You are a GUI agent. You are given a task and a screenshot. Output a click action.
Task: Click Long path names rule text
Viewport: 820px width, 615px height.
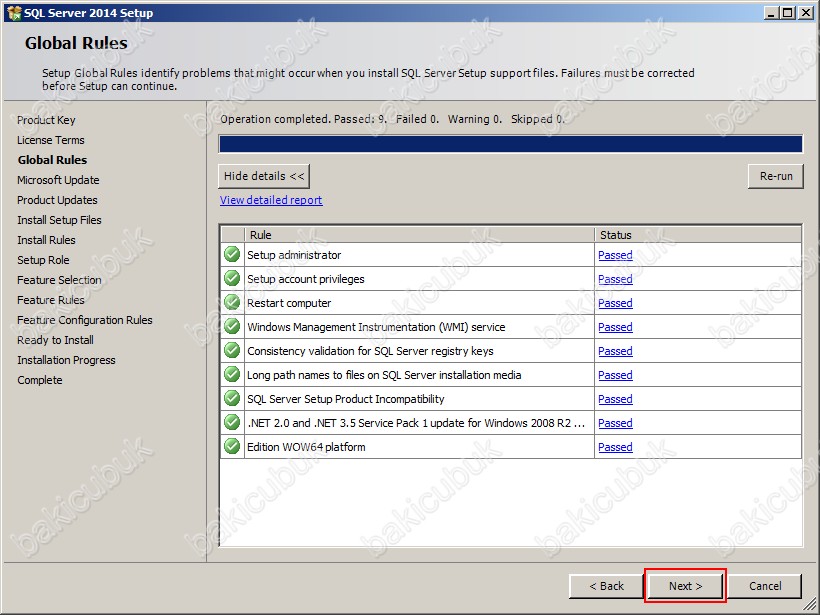(x=384, y=375)
